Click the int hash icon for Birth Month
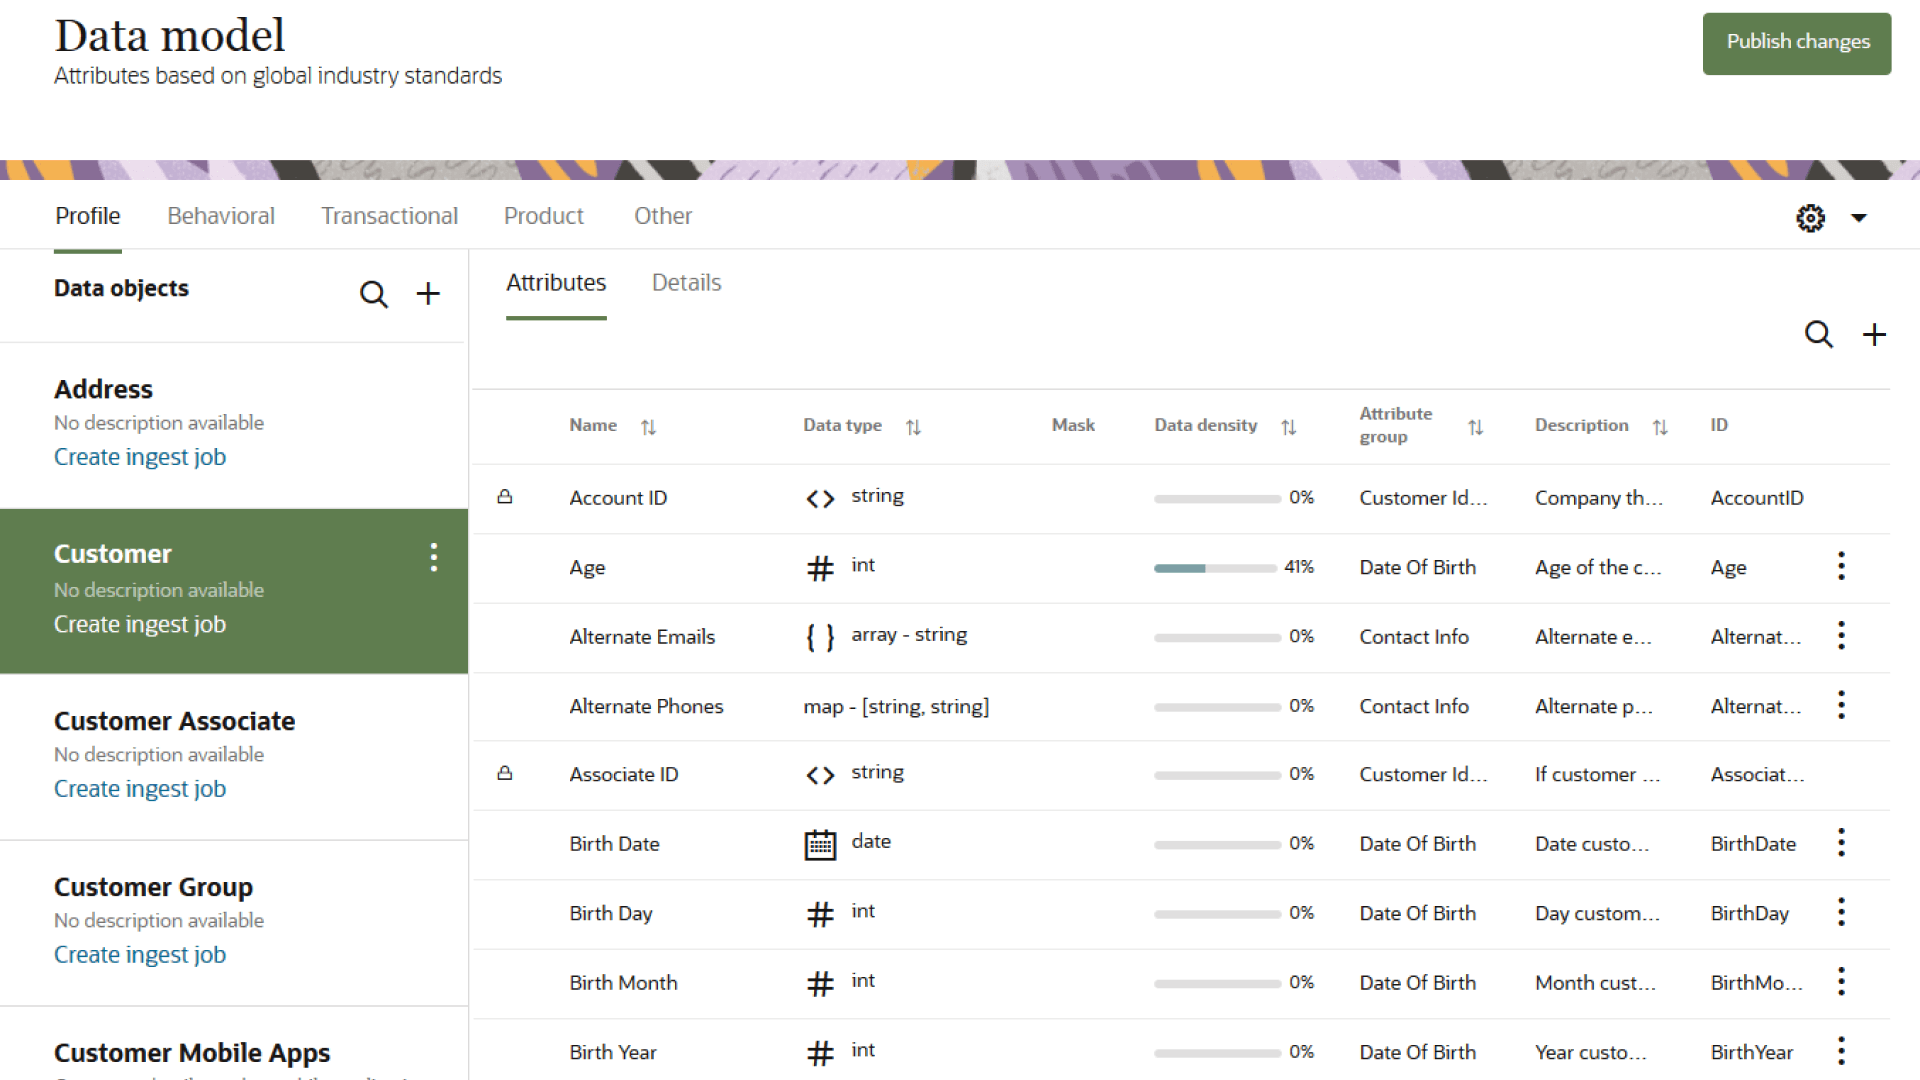Viewport: 1920px width, 1080px height. [820, 984]
